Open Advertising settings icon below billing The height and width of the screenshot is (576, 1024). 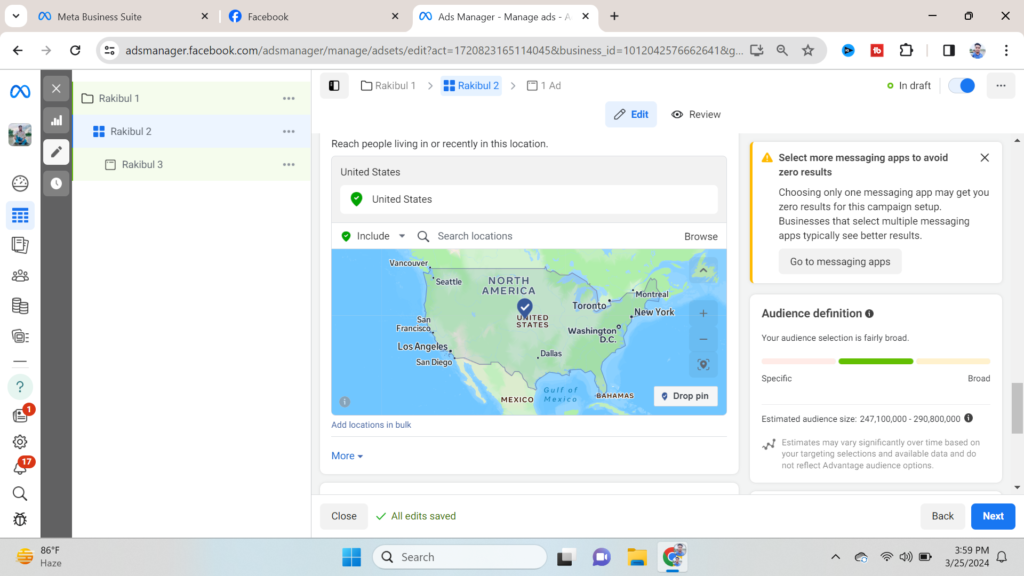tap(20, 336)
